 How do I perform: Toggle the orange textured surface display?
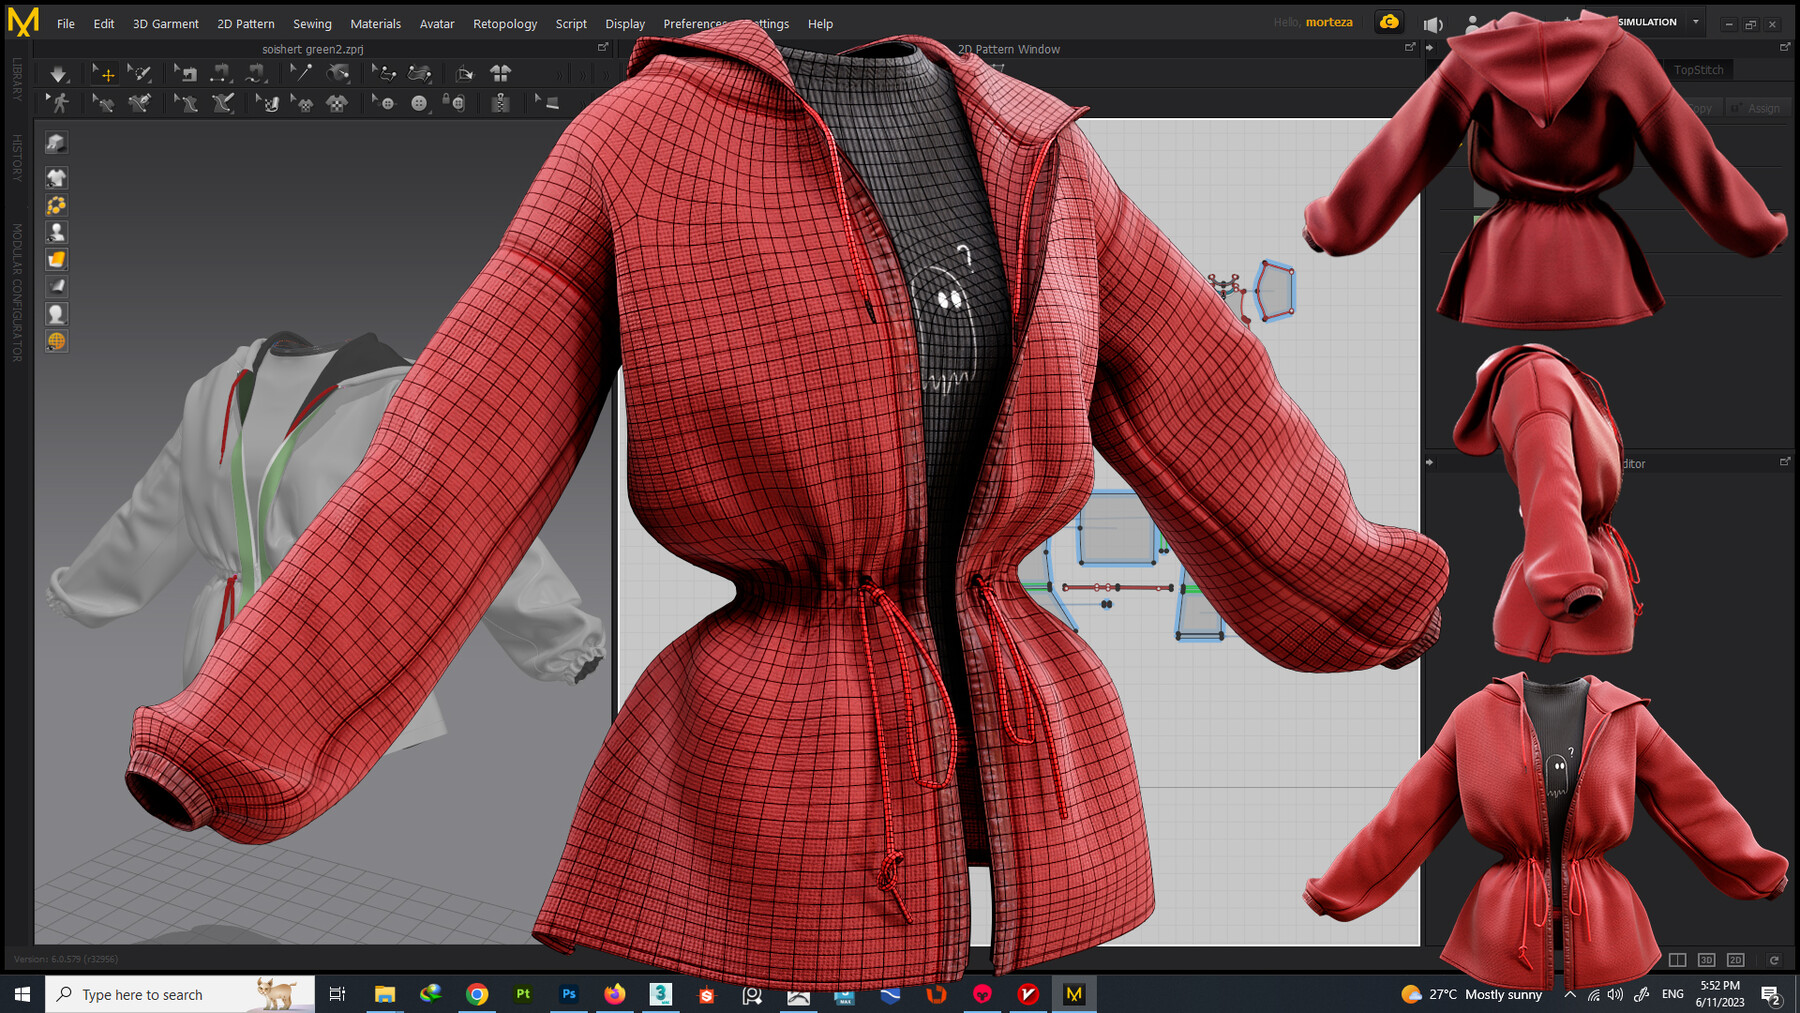[56, 259]
